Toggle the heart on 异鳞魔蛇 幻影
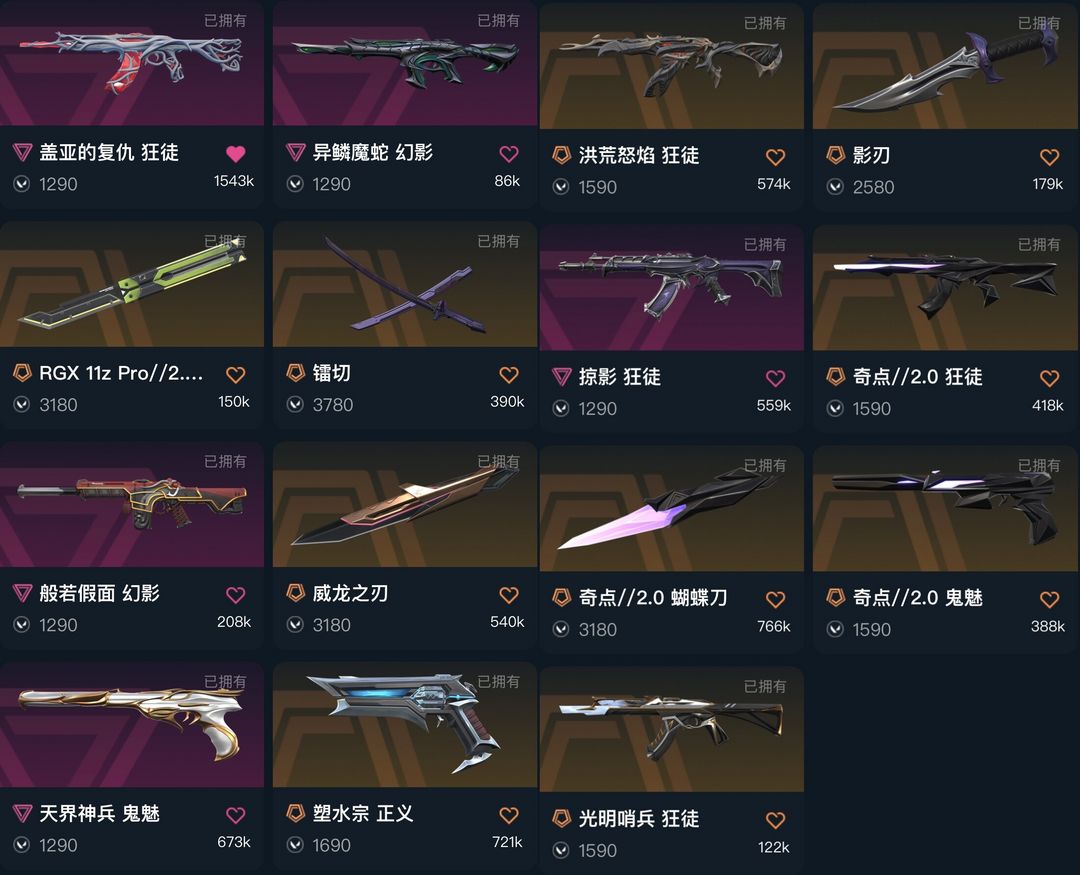 click(509, 154)
